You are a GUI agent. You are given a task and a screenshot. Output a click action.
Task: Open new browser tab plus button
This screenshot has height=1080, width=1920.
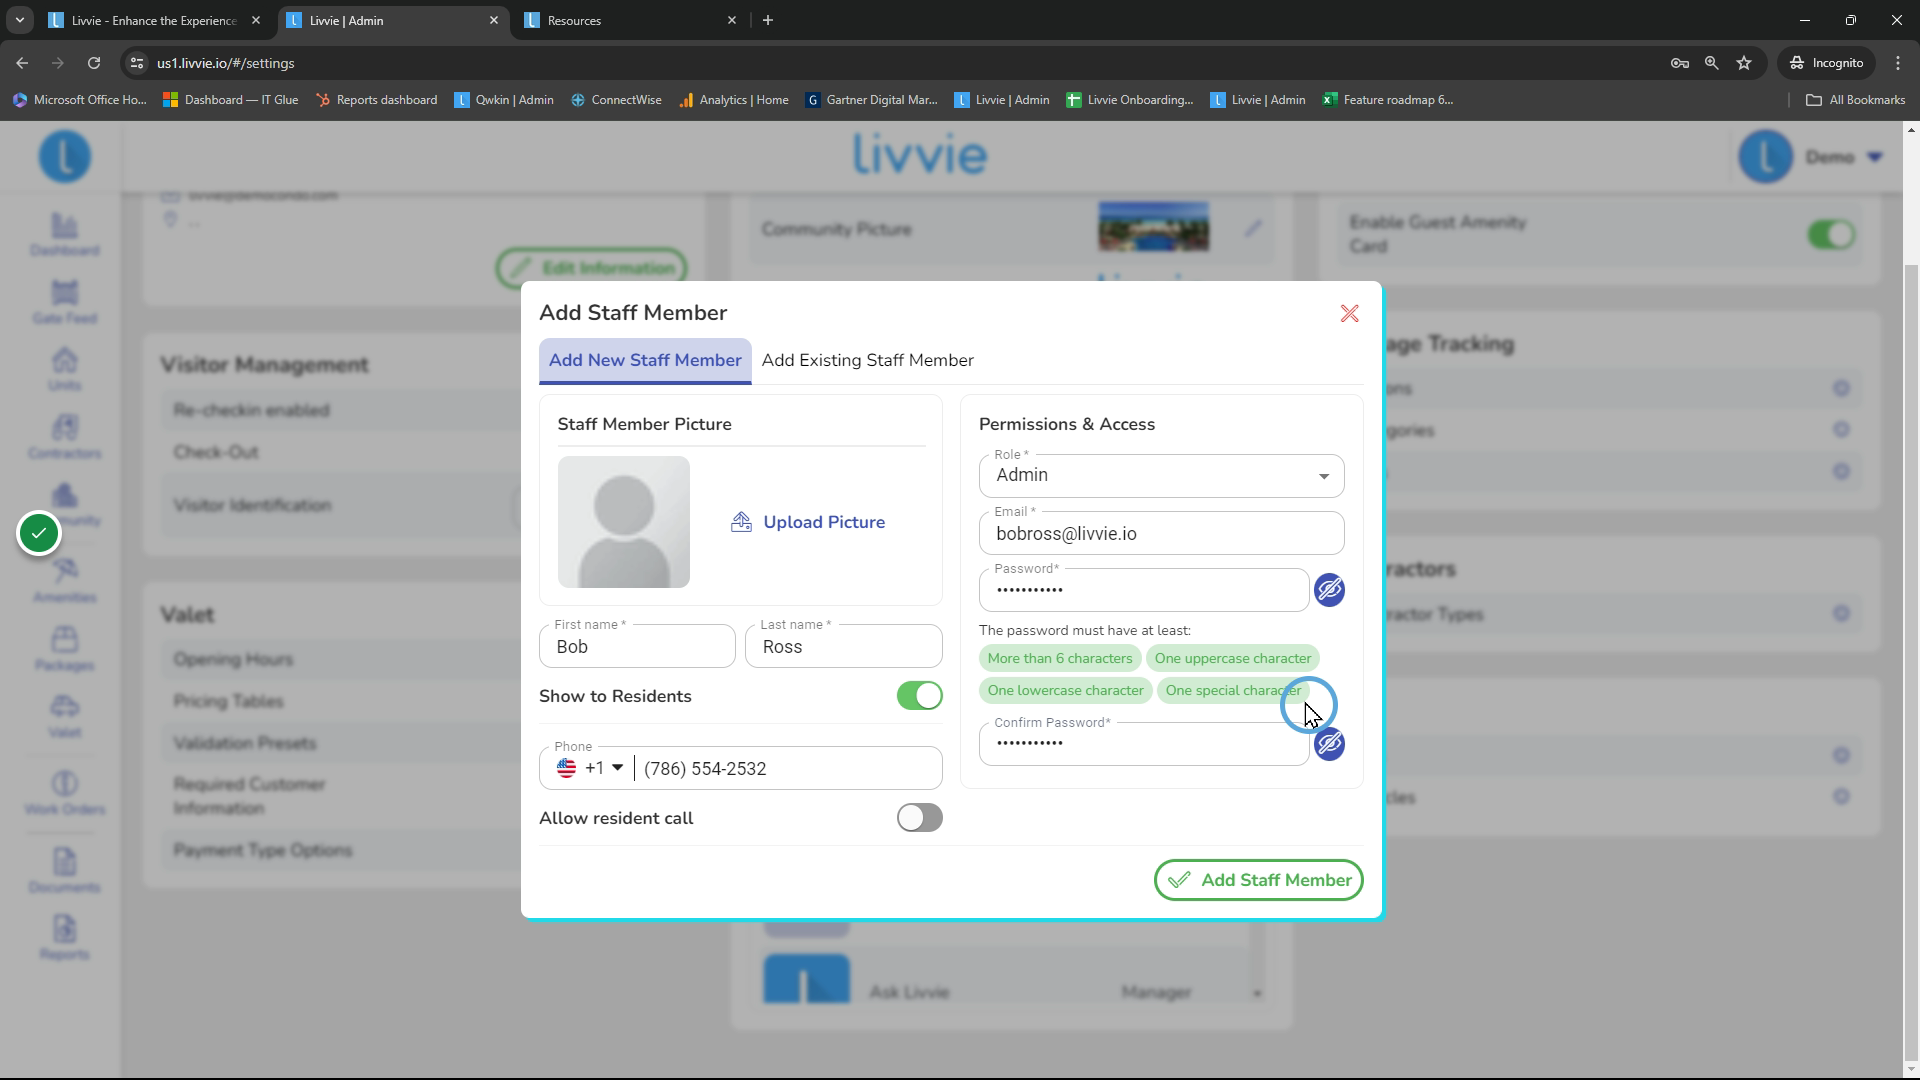768,20
